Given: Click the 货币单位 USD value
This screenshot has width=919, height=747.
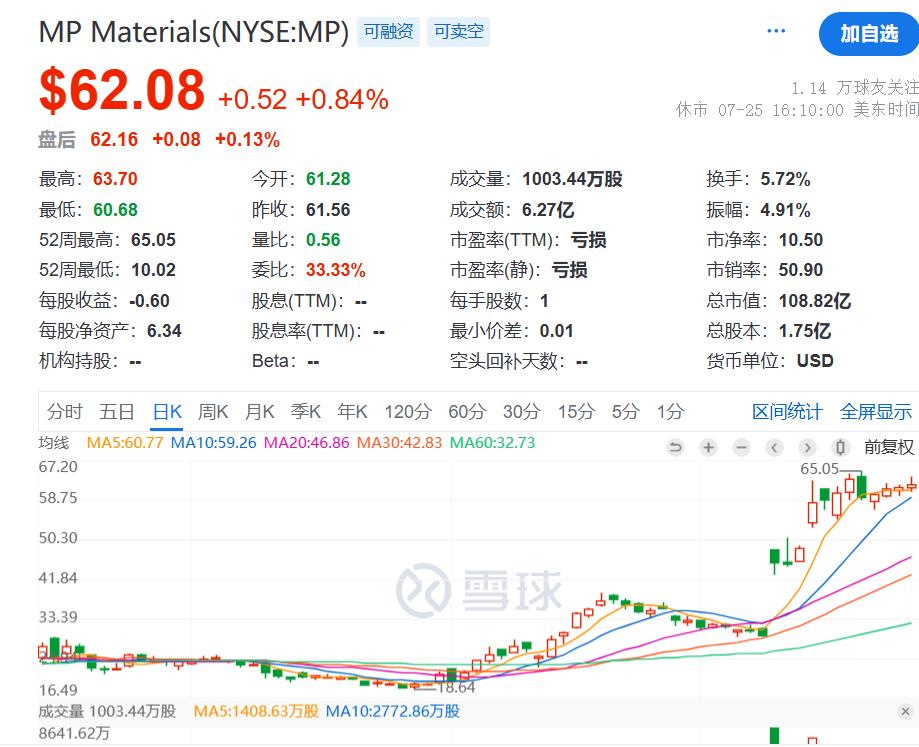Looking at the screenshot, I should tap(815, 361).
